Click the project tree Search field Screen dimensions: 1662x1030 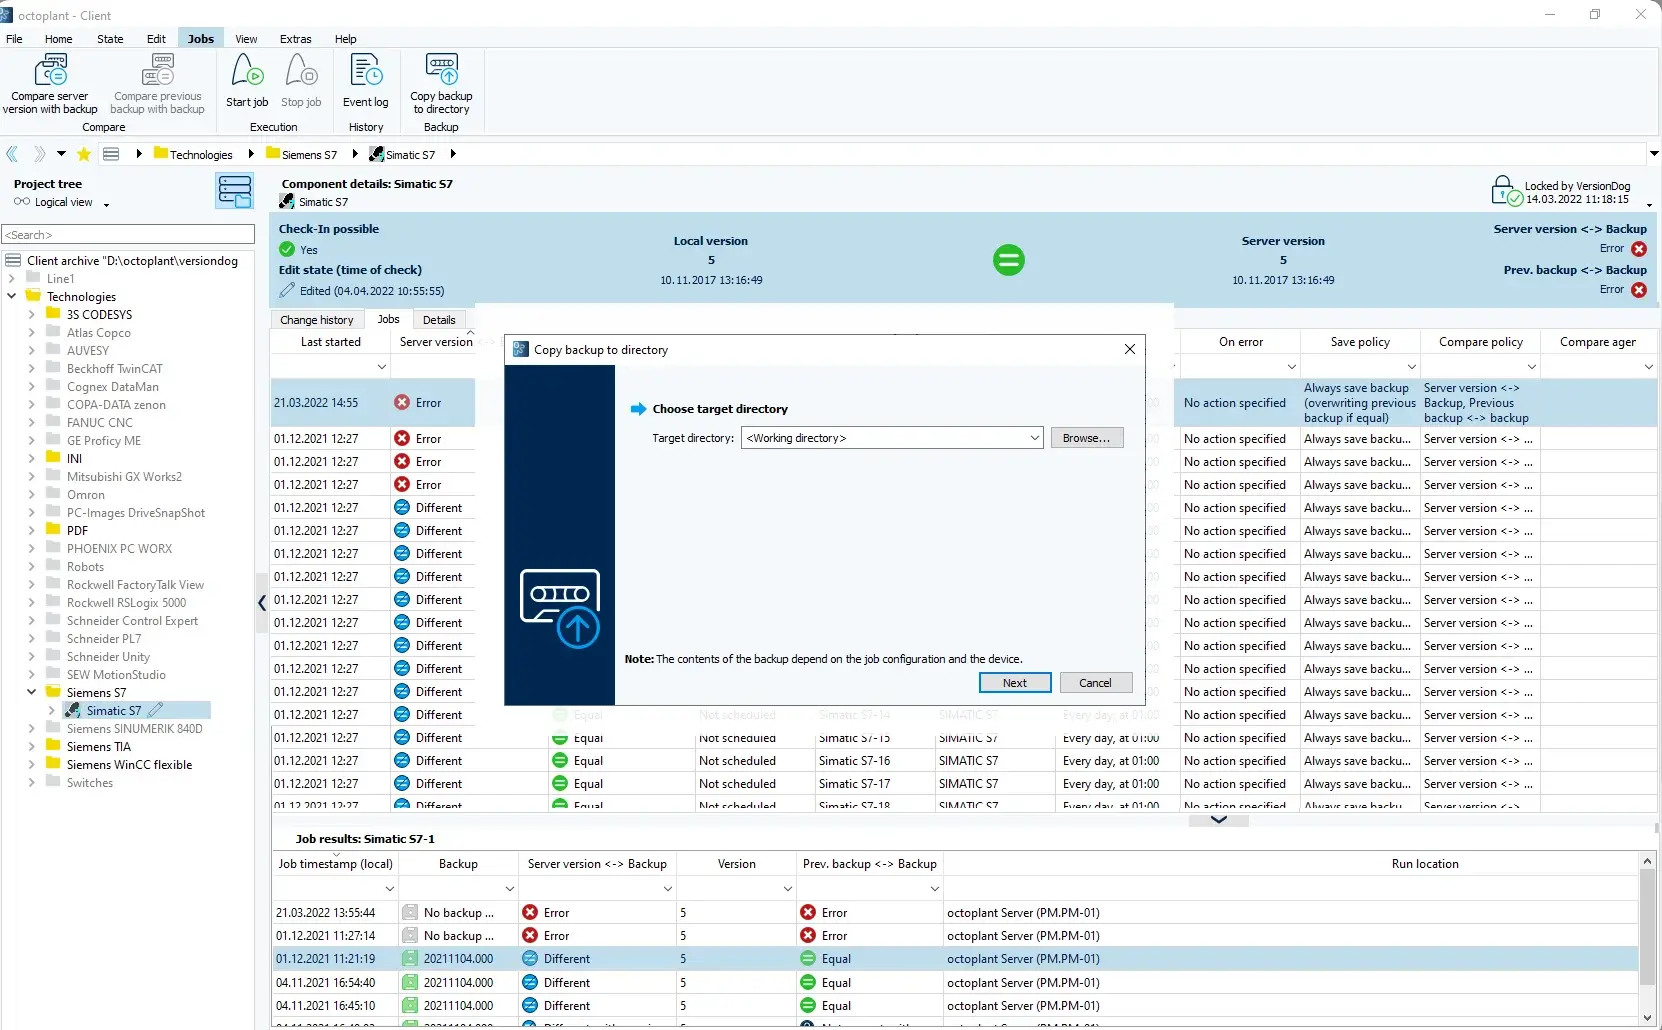click(129, 234)
